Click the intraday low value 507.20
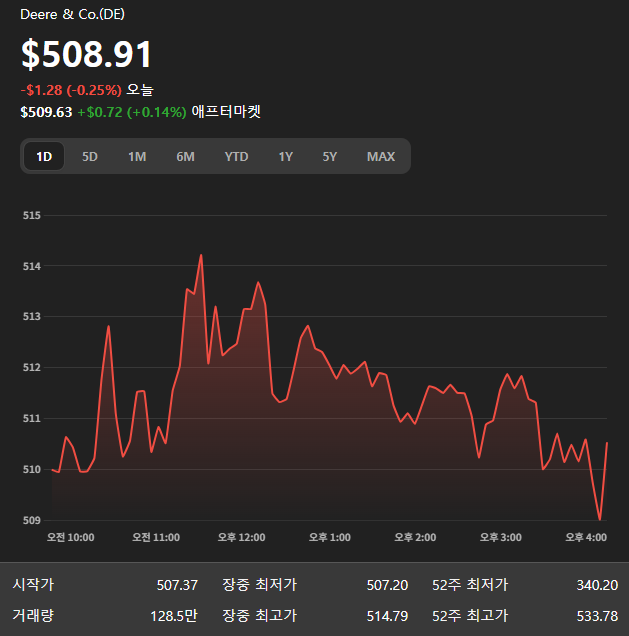The width and height of the screenshot is (629, 636). [387, 585]
